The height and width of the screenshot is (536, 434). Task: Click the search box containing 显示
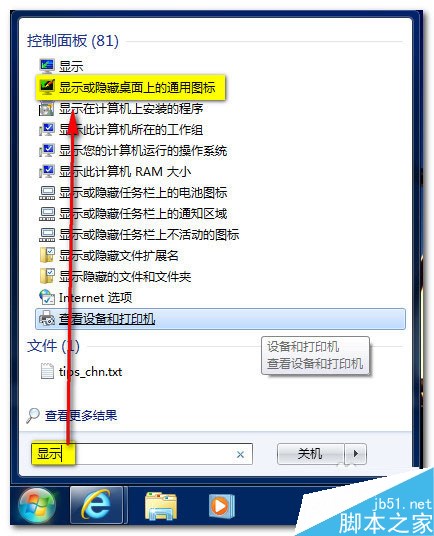[x=142, y=454]
